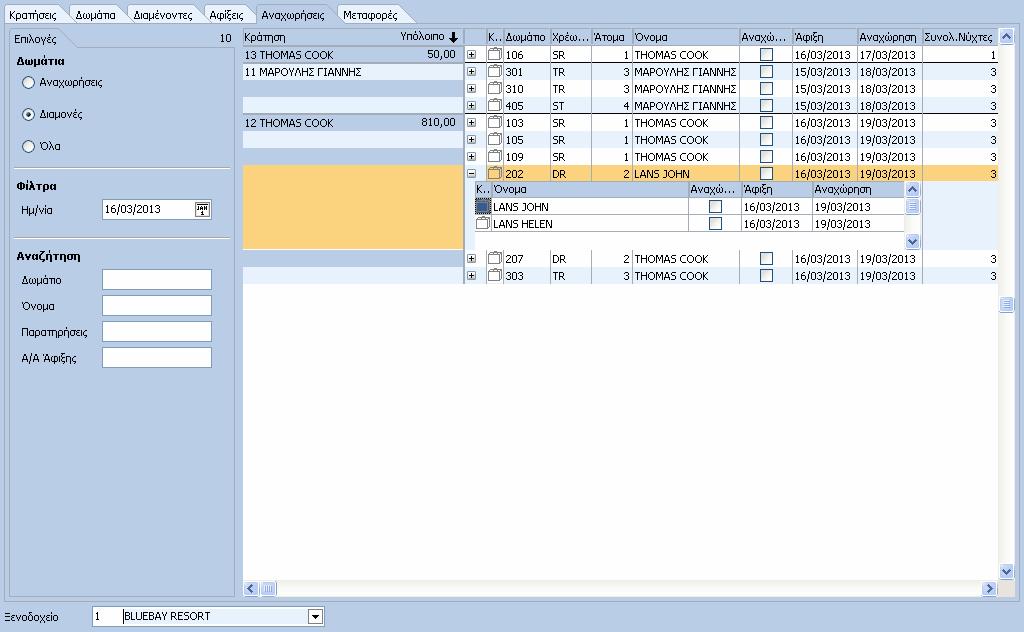Viewport: 1024px width, 632px height.
Task: Open the calendar picker for Ημ/νία date
Action: [x=202, y=210]
